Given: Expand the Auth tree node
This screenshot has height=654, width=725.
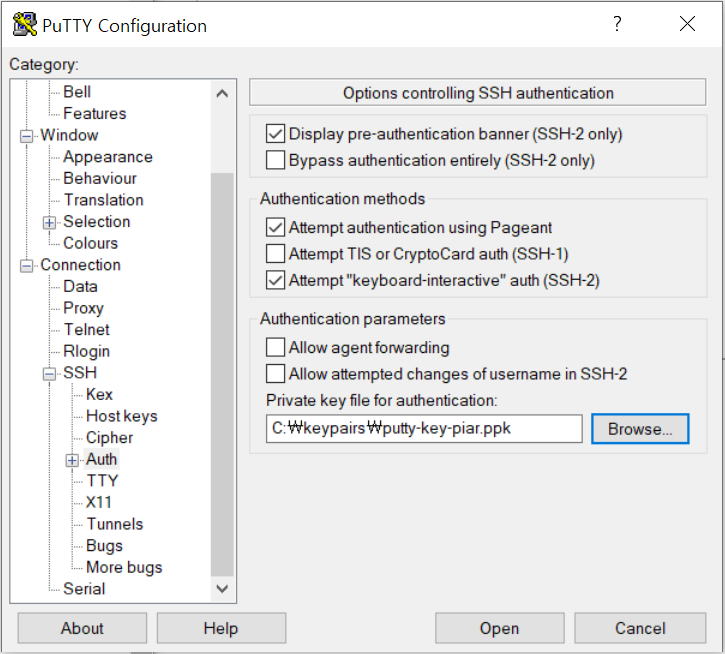Looking at the screenshot, I should click(x=72, y=460).
